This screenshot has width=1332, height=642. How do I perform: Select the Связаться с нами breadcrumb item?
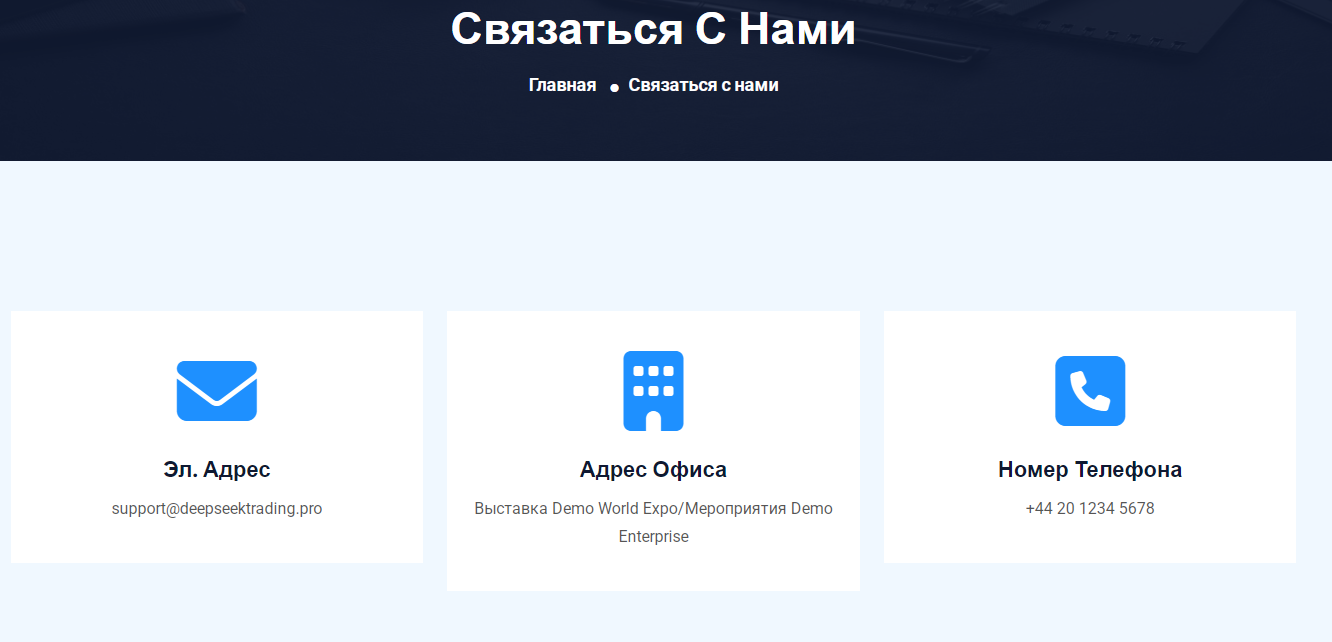pyautogui.click(x=703, y=85)
